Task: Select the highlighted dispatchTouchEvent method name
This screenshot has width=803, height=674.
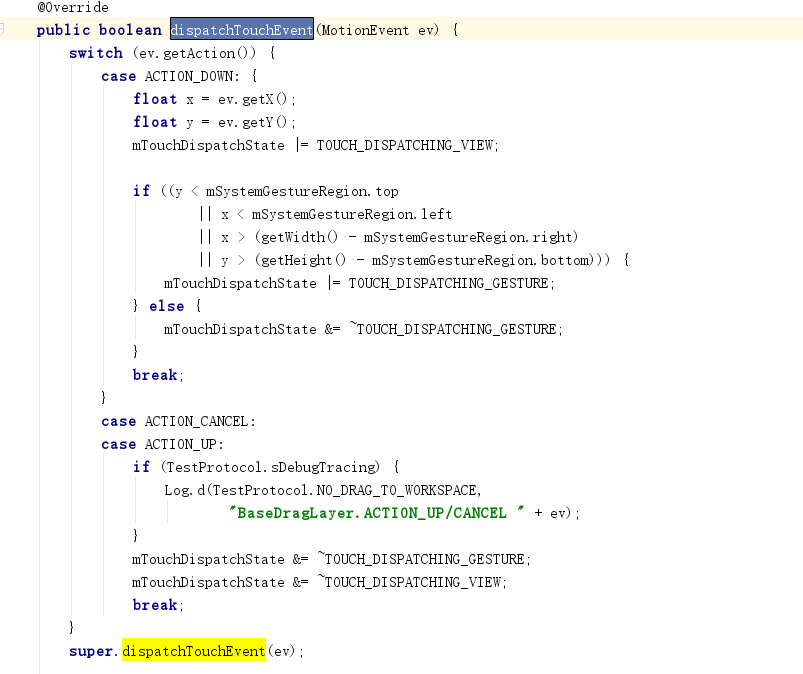Action: (x=240, y=30)
